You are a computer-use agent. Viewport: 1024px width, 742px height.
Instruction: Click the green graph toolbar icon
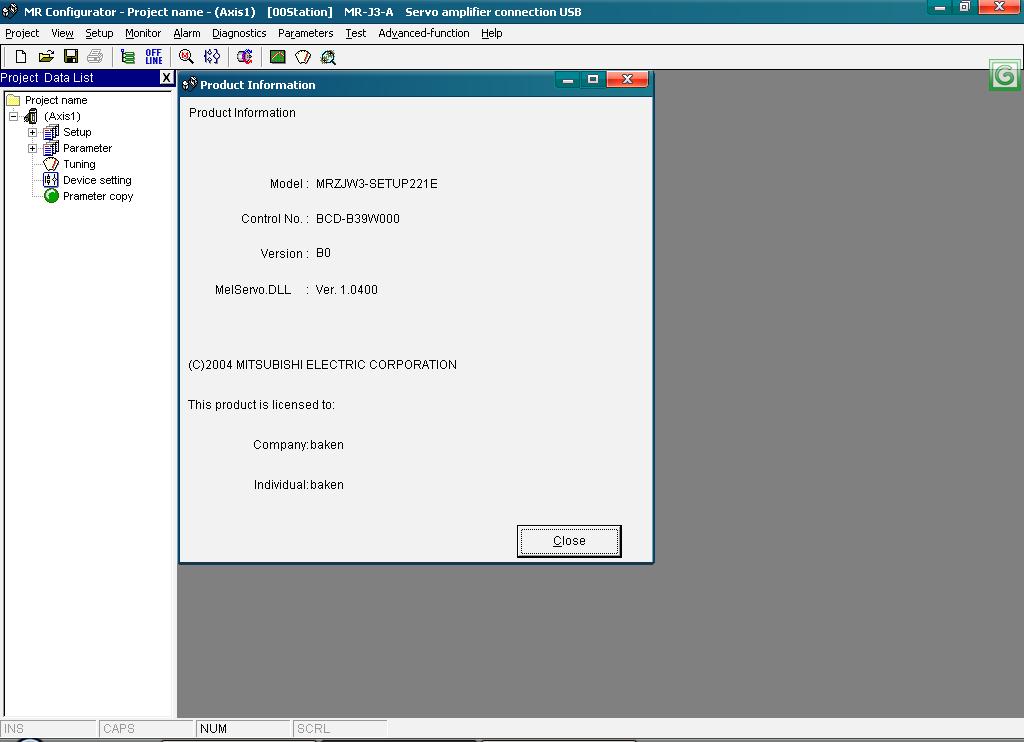278,57
